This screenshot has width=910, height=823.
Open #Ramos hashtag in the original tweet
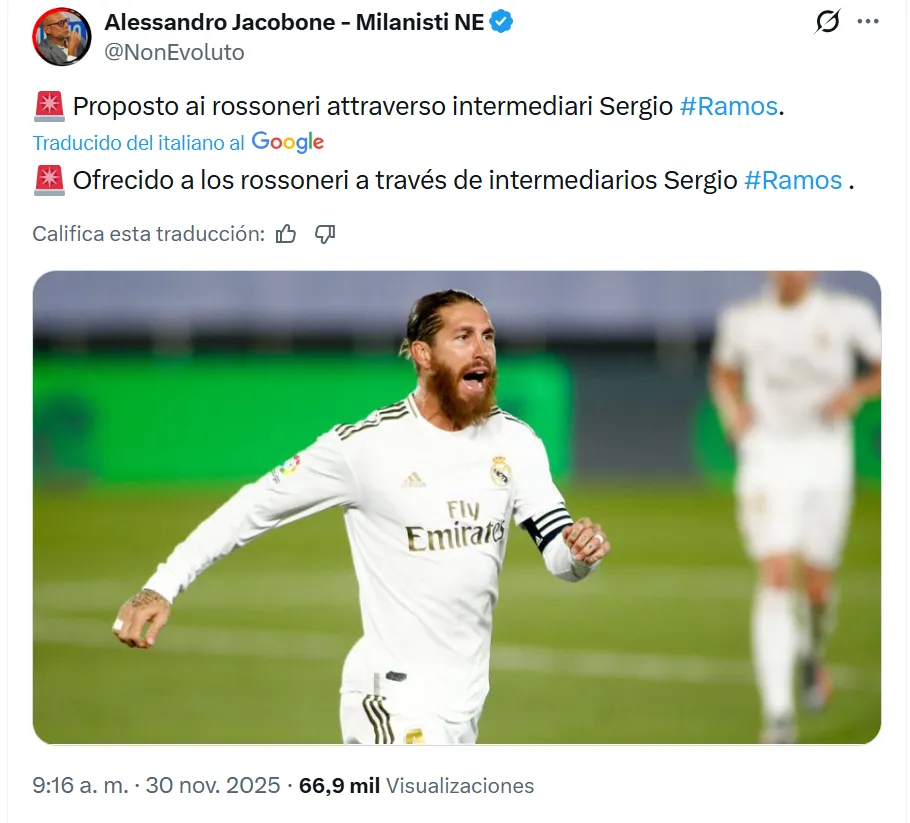(x=728, y=106)
